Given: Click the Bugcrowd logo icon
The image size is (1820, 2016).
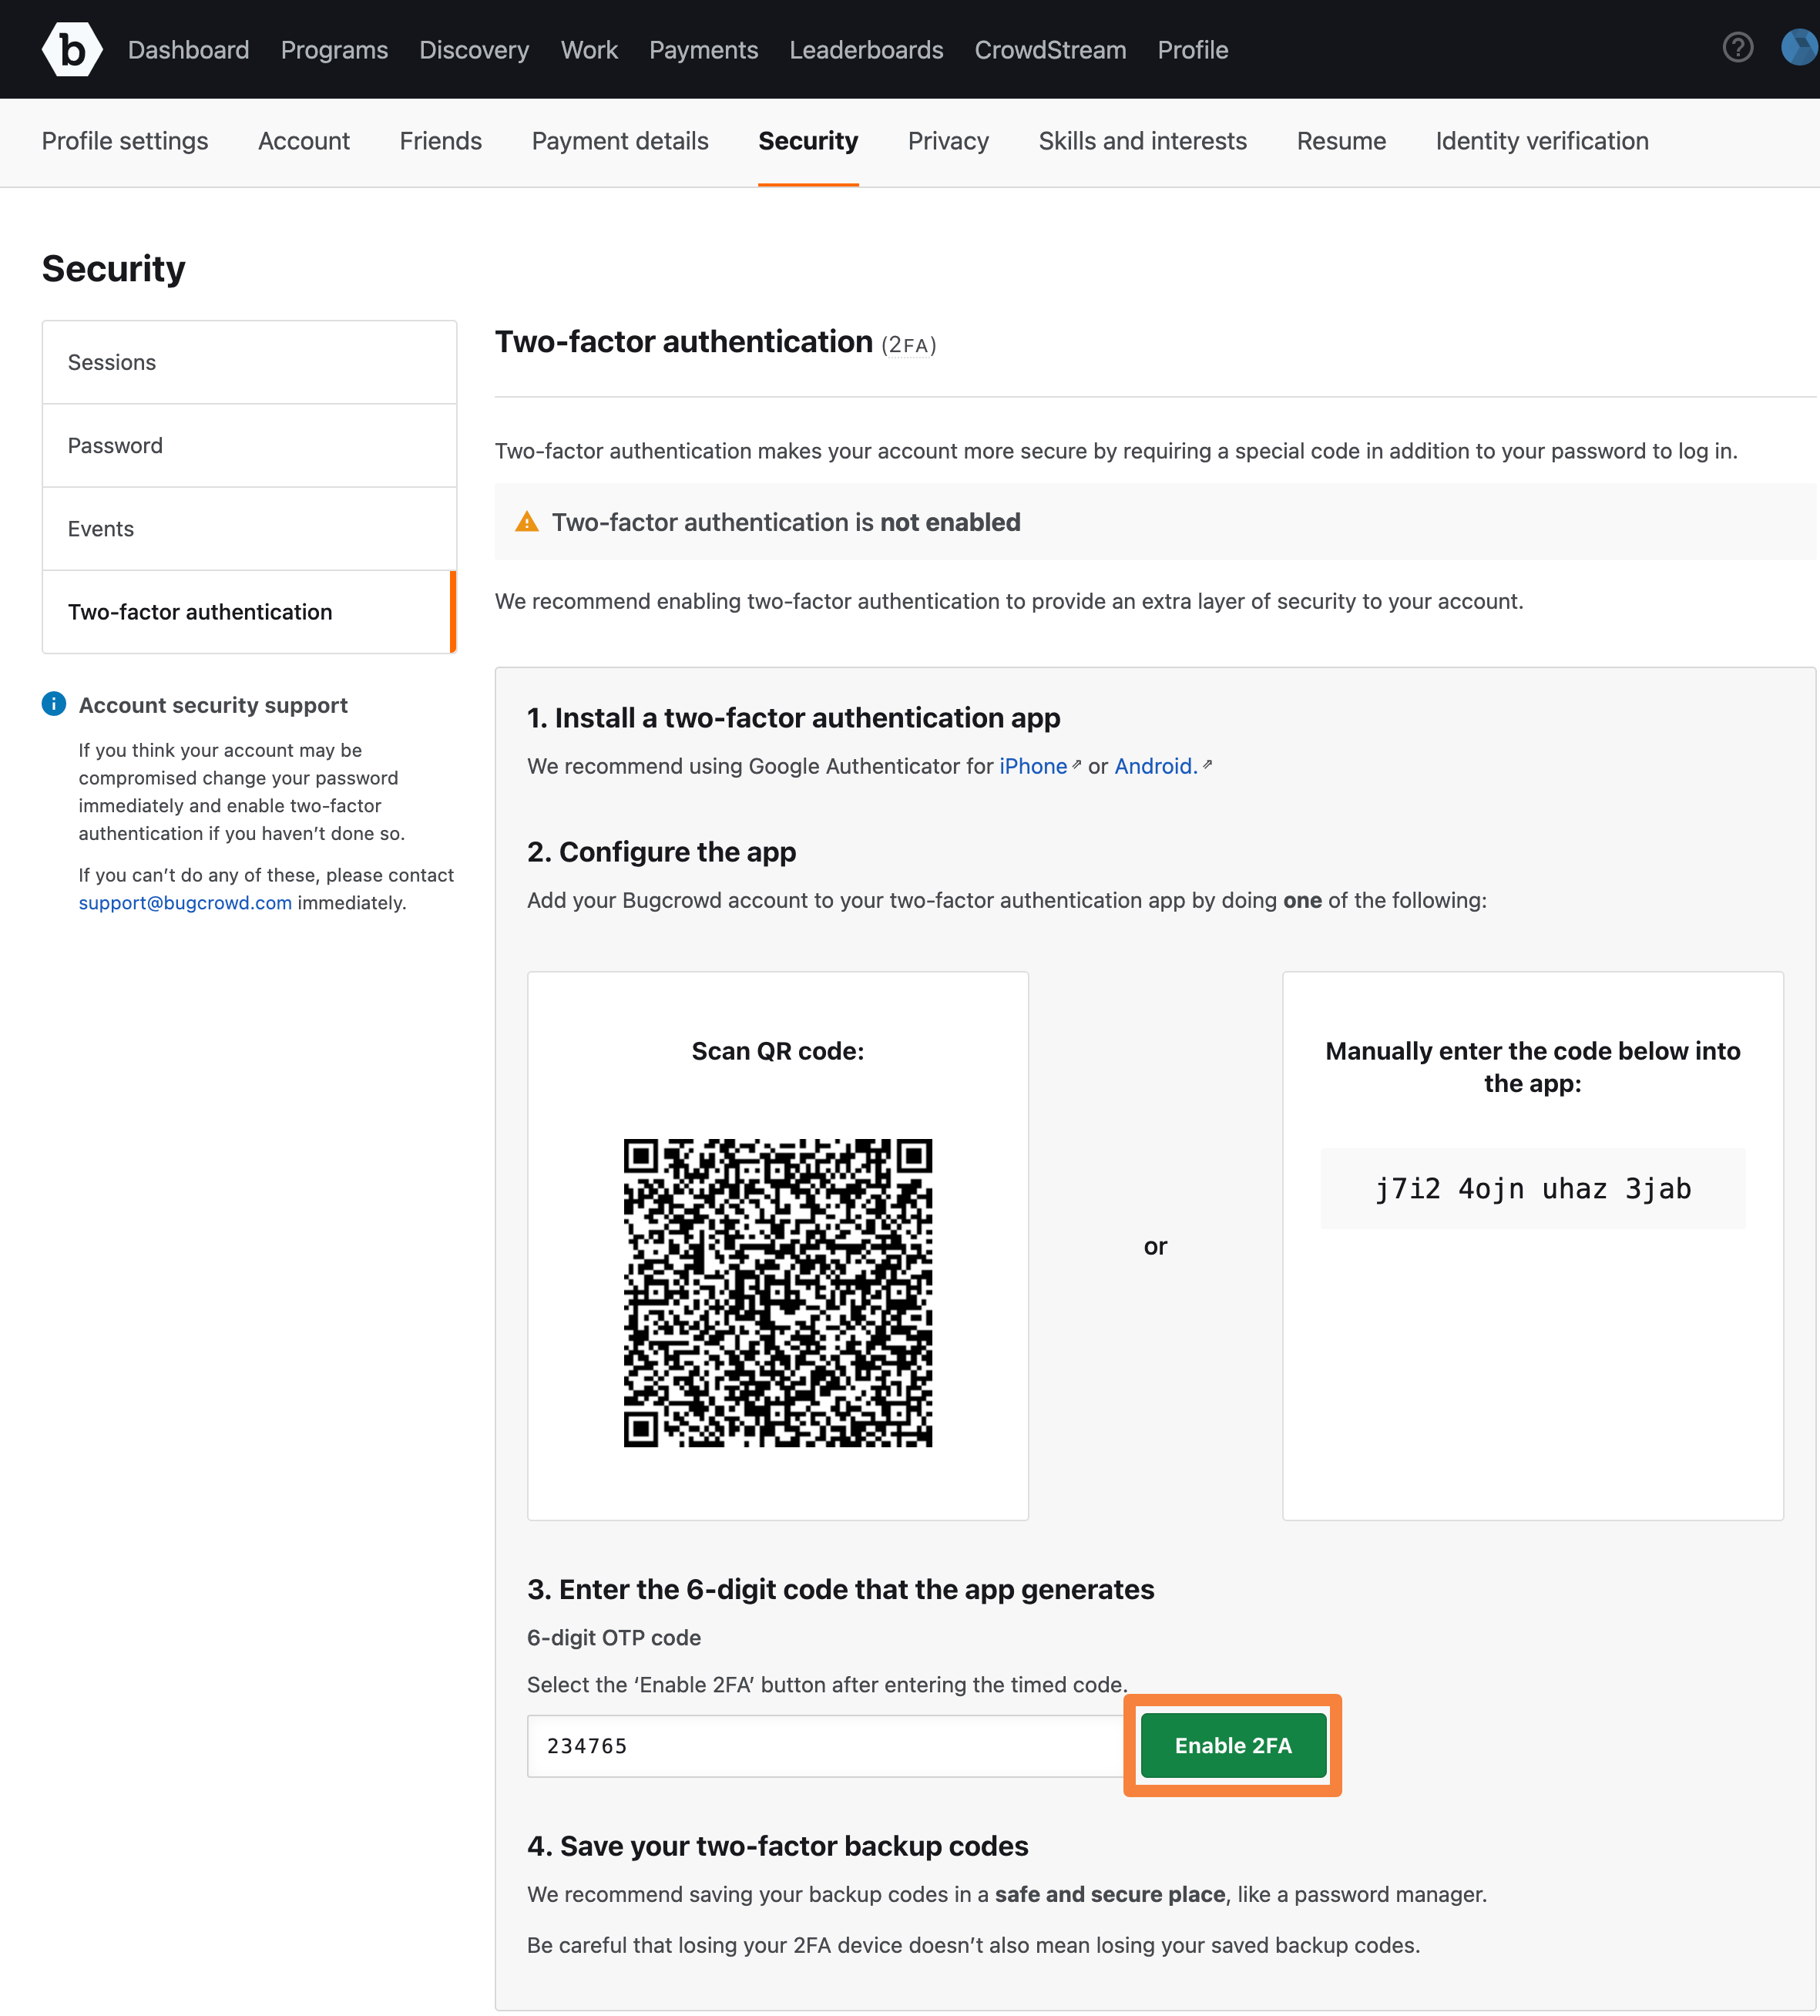Looking at the screenshot, I should coord(70,48).
